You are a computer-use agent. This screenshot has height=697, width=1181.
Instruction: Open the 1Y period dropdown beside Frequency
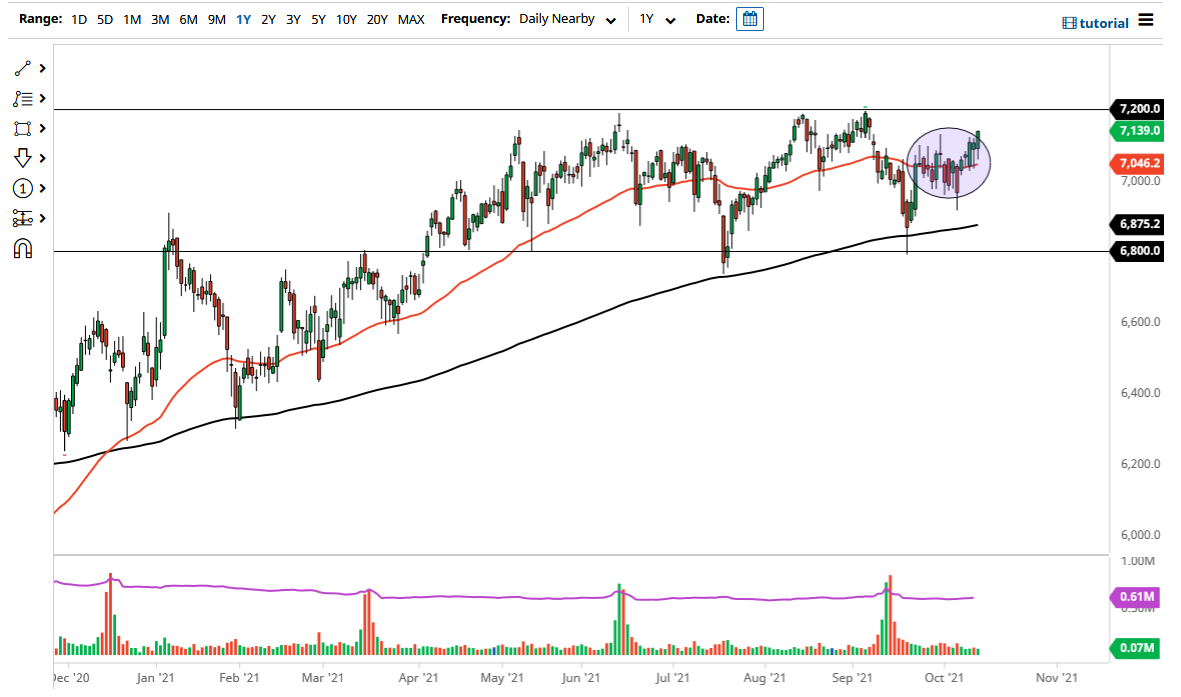coord(656,19)
